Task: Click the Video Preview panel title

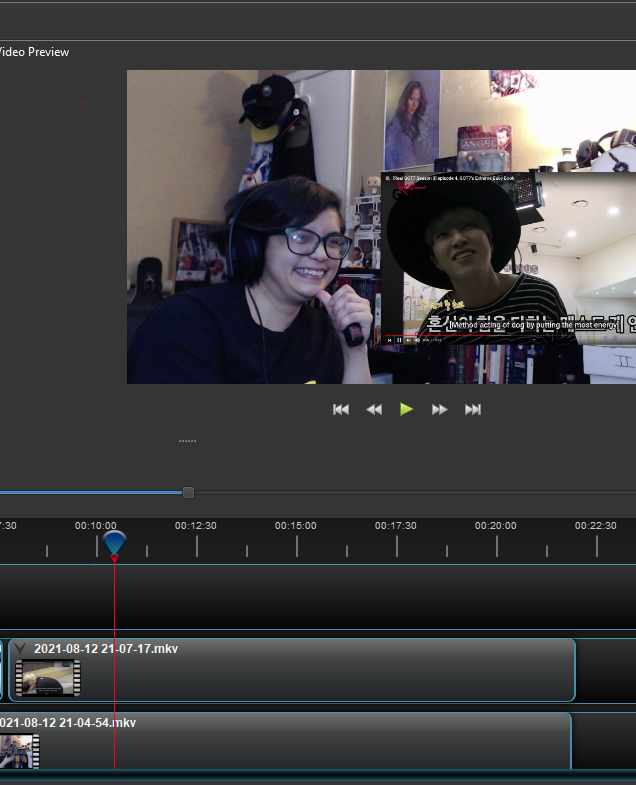Action: (x=34, y=52)
